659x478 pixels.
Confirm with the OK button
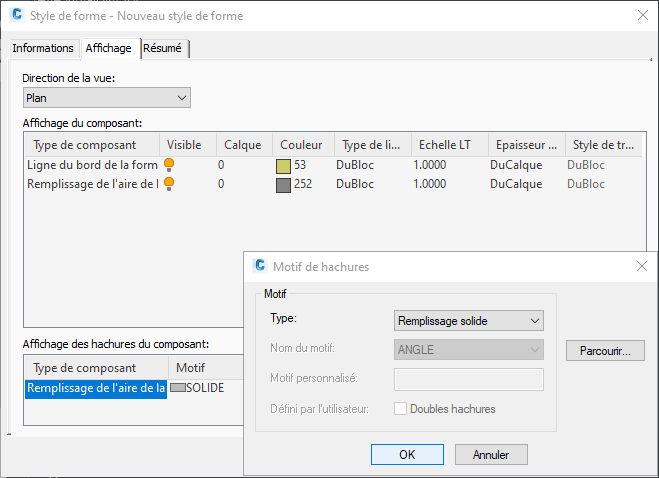pyautogui.click(x=407, y=454)
